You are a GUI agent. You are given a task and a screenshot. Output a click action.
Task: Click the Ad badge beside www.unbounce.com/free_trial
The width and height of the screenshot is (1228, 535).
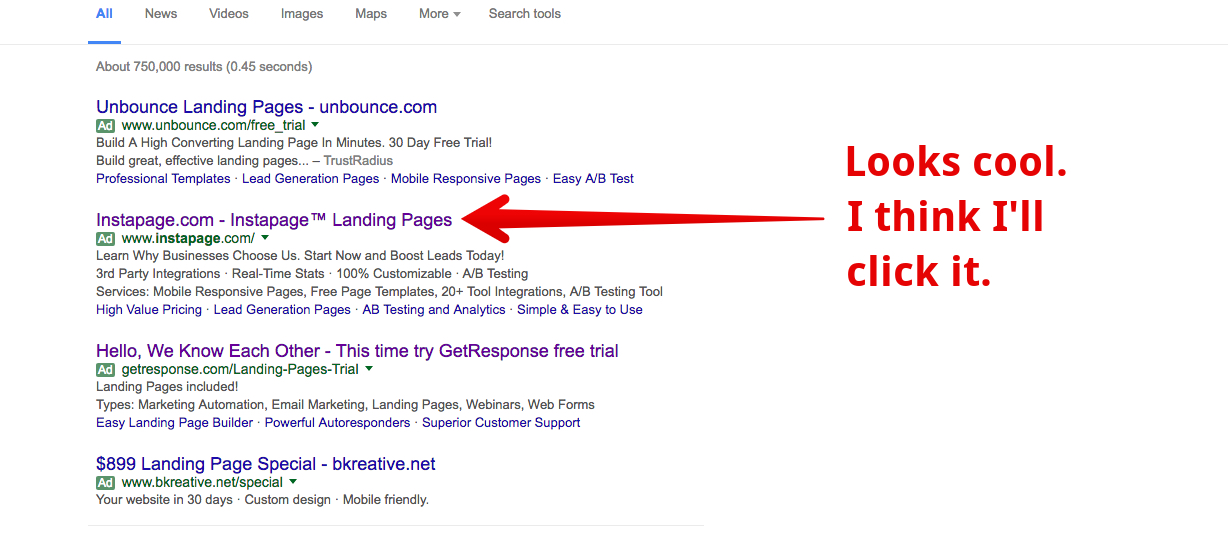105,126
